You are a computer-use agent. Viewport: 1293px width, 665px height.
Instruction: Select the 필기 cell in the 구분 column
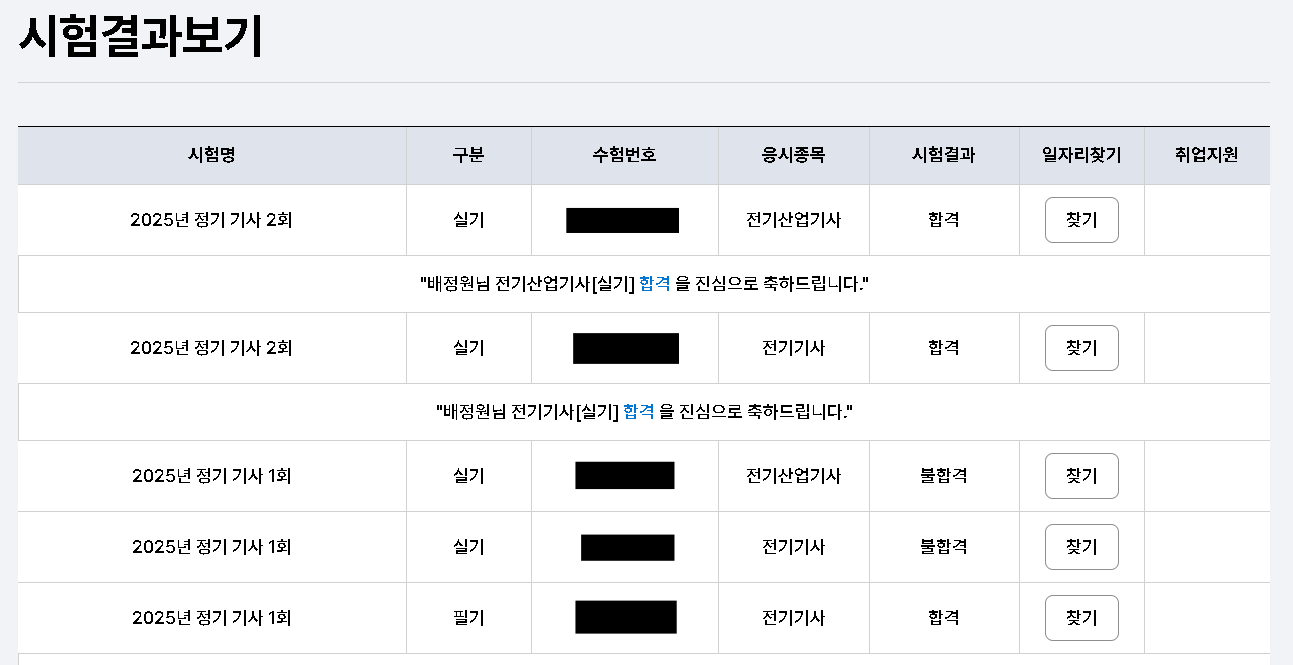pyautogui.click(x=468, y=618)
